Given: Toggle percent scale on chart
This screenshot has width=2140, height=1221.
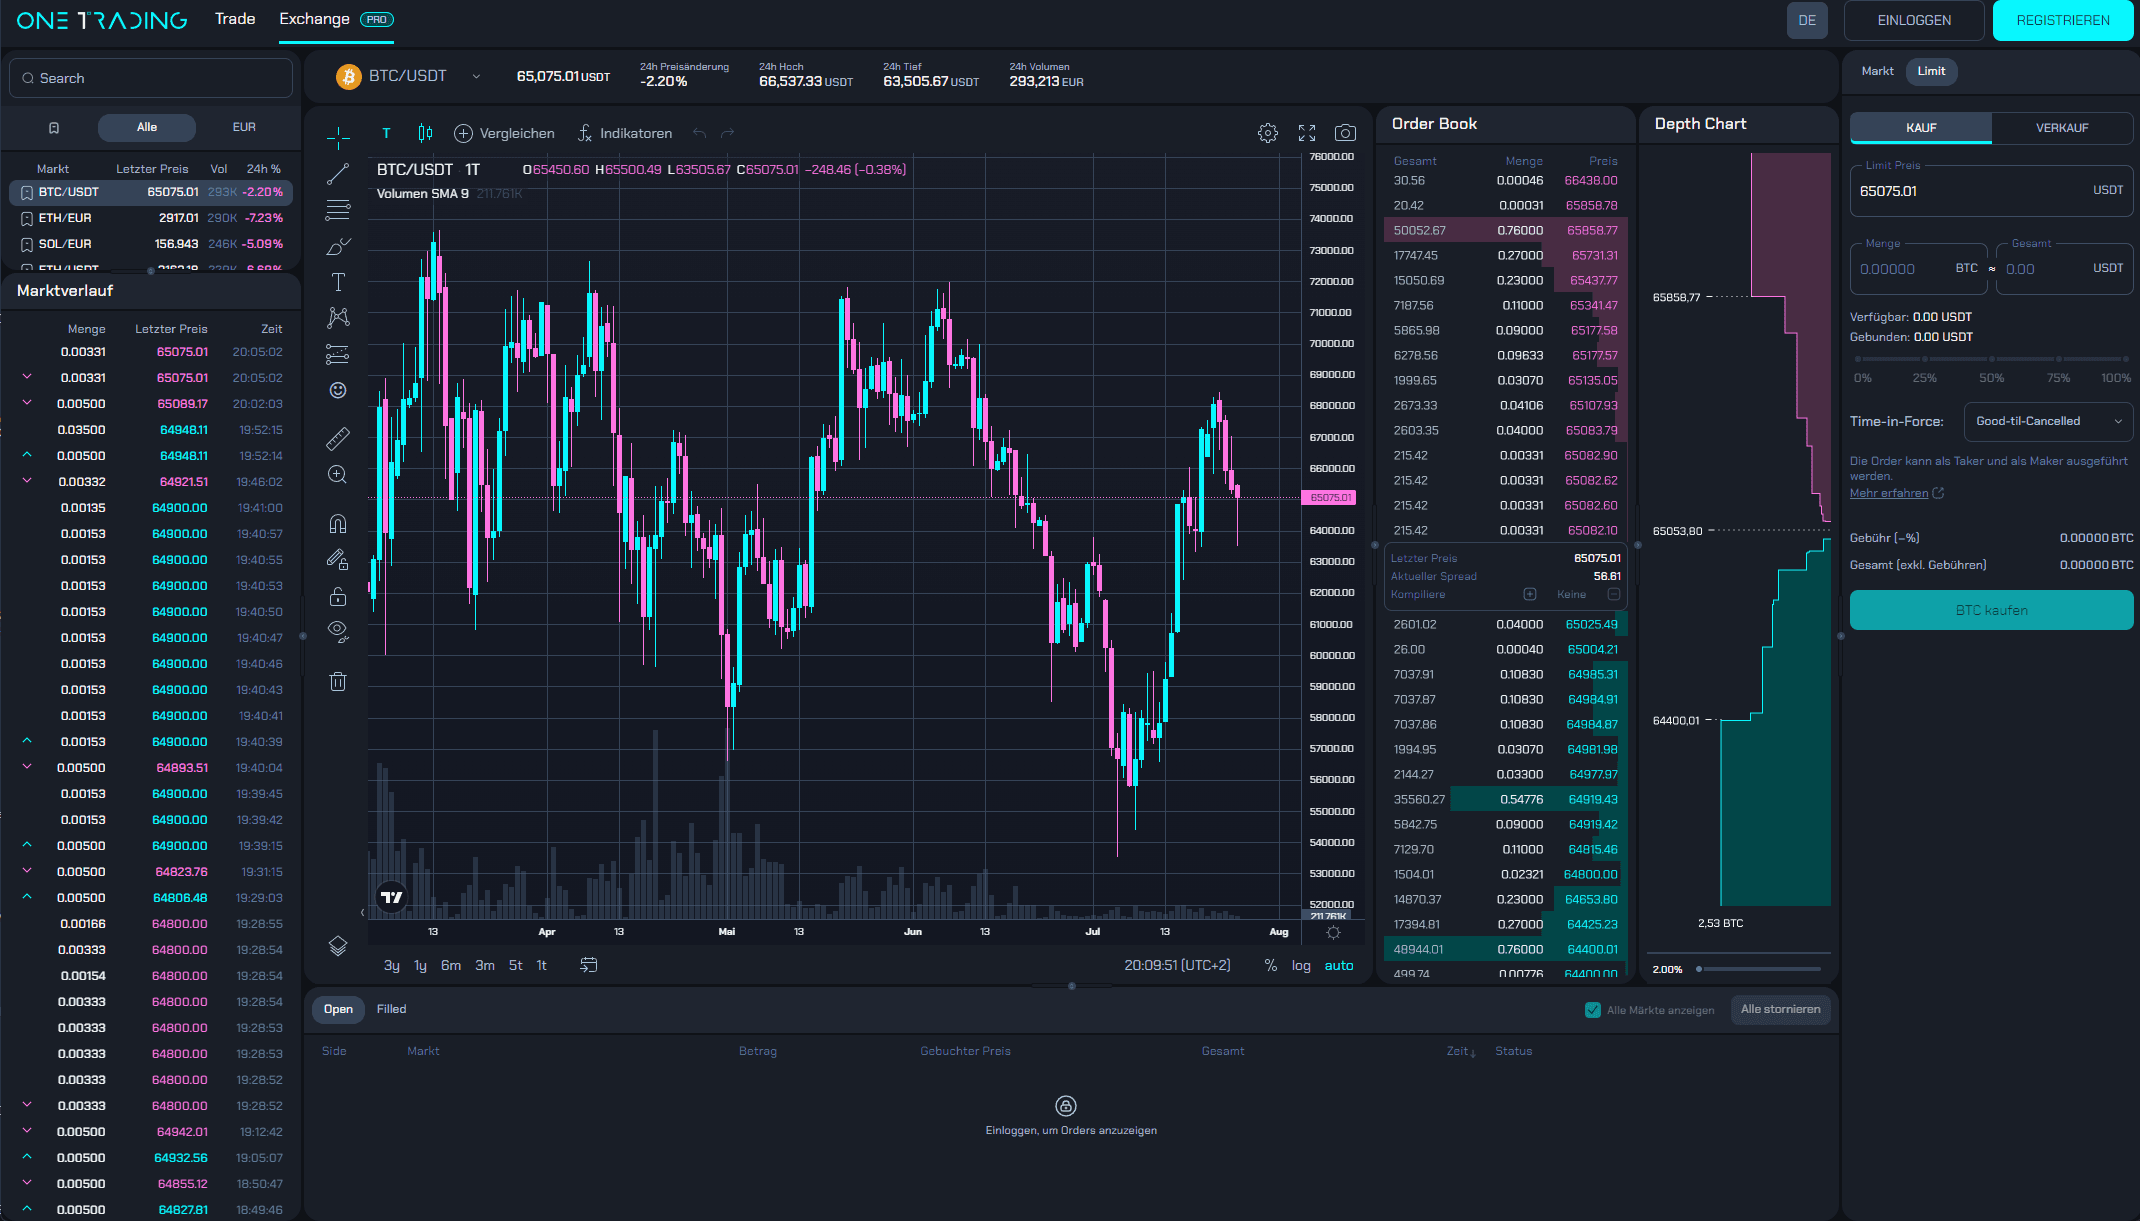Looking at the screenshot, I should 1270,965.
